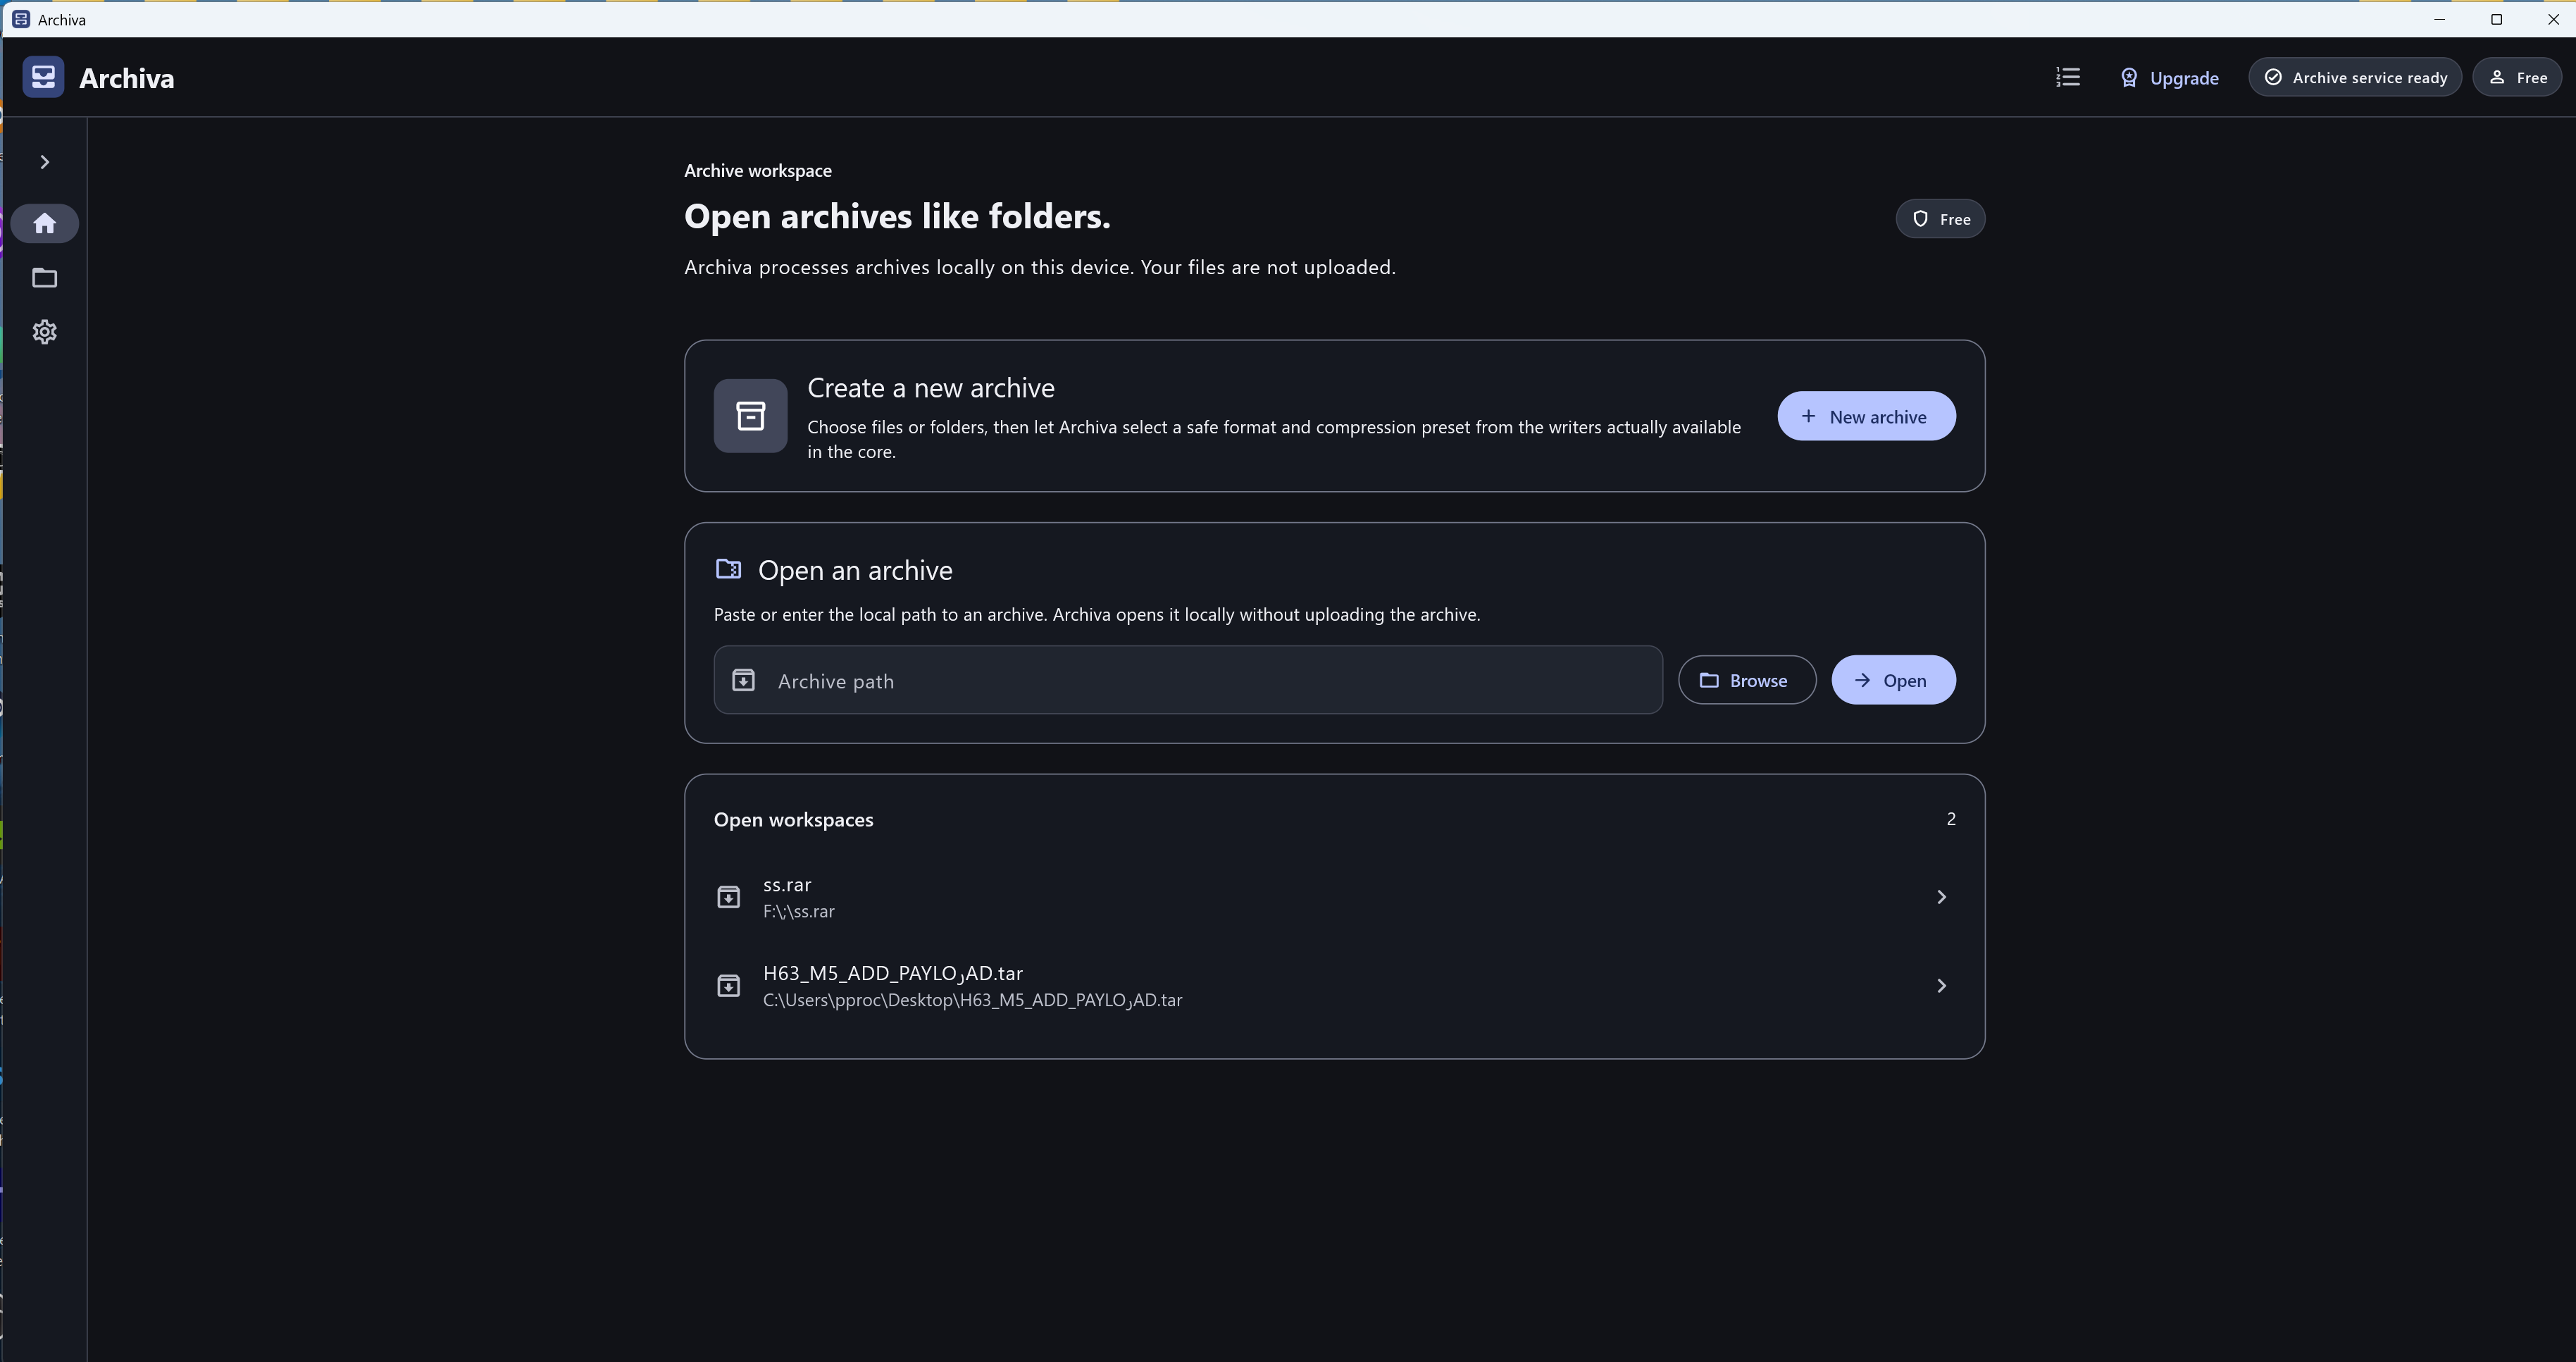This screenshot has height=1362, width=2576.
Task: Click the New archive button
Action: [1866, 416]
